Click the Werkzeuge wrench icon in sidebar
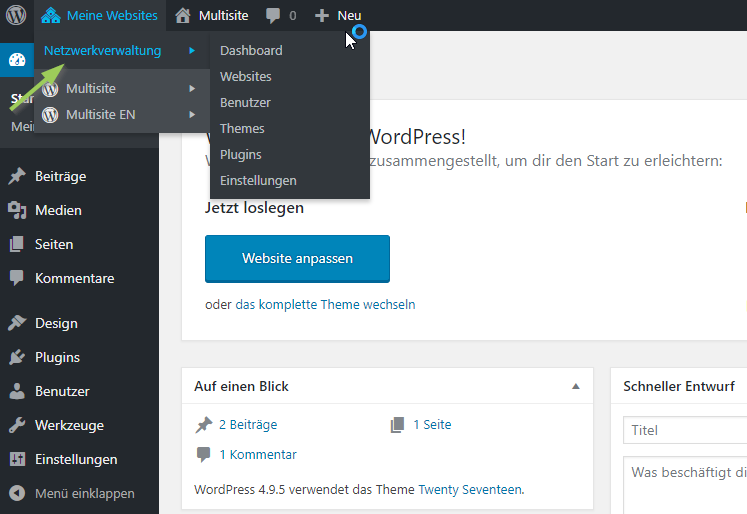747x514 pixels. [x=17, y=425]
